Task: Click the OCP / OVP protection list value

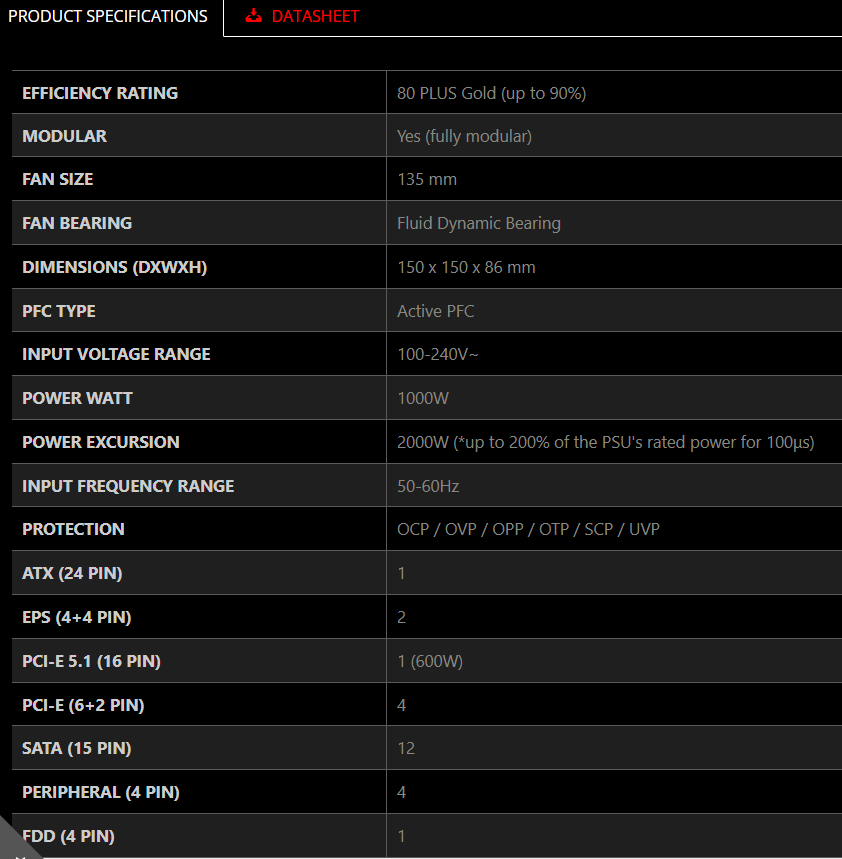Action: [x=528, y=529]
